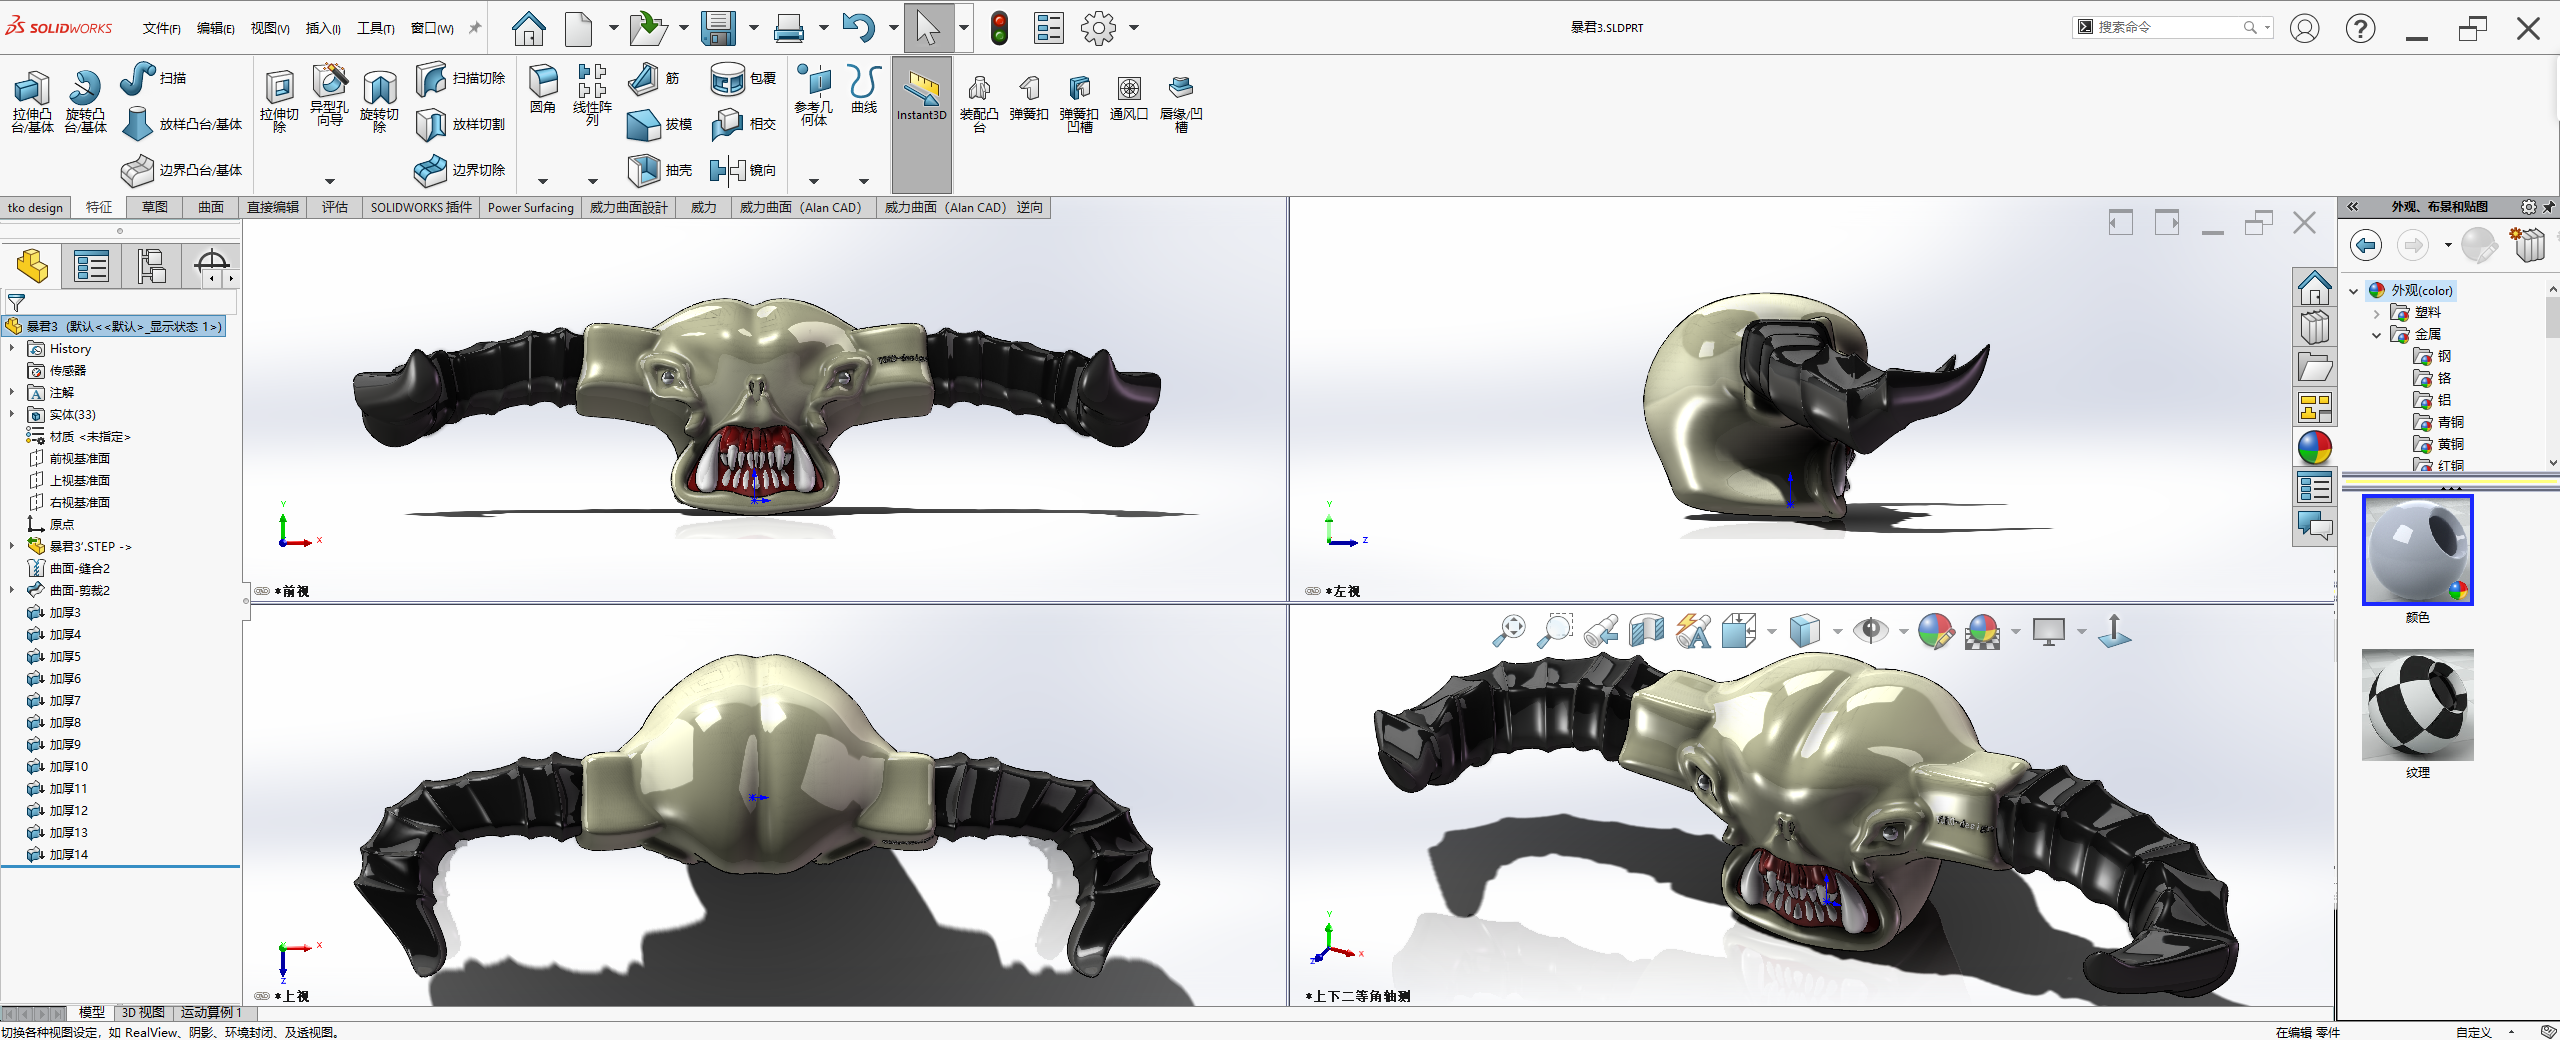
Task: Switch to DimXpertManager tab
Action: [x=211, y=265]
